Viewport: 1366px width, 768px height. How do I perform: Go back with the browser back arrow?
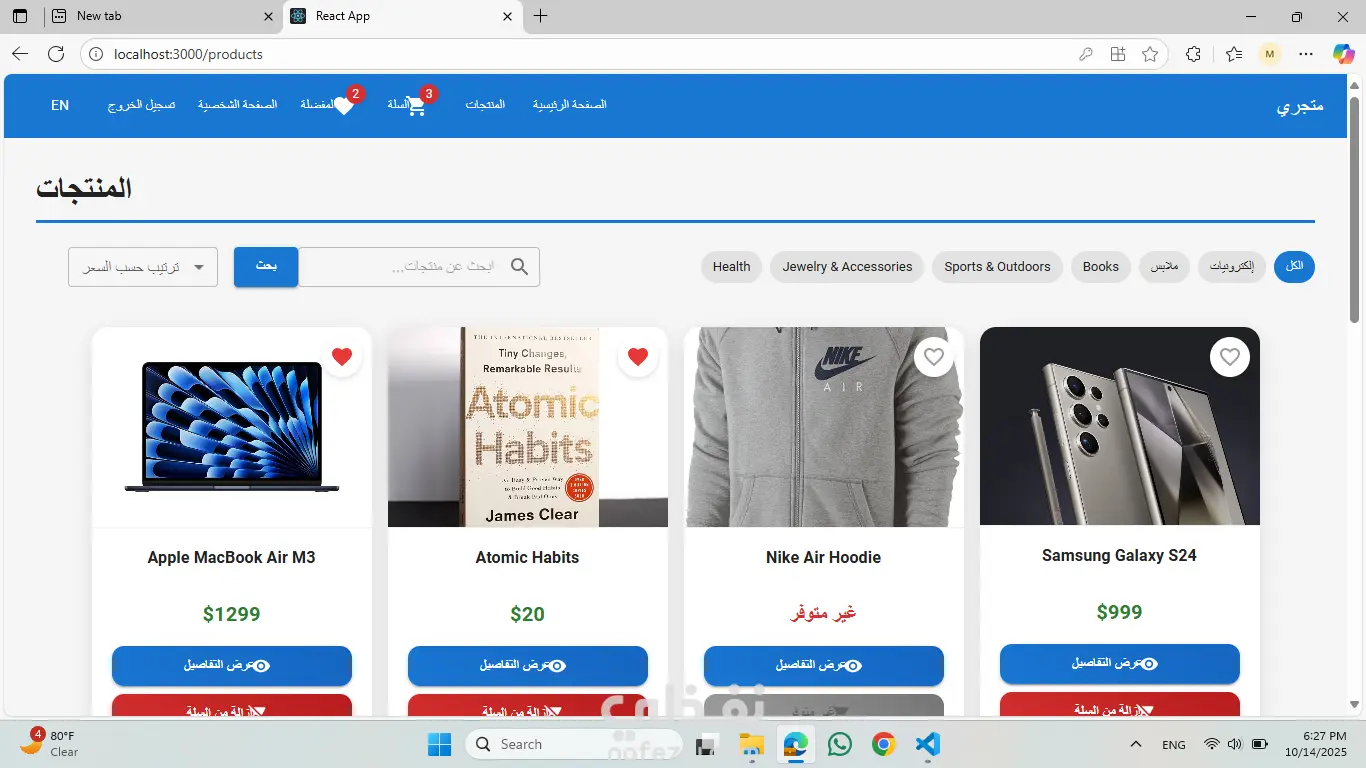(x=20, y=54)
